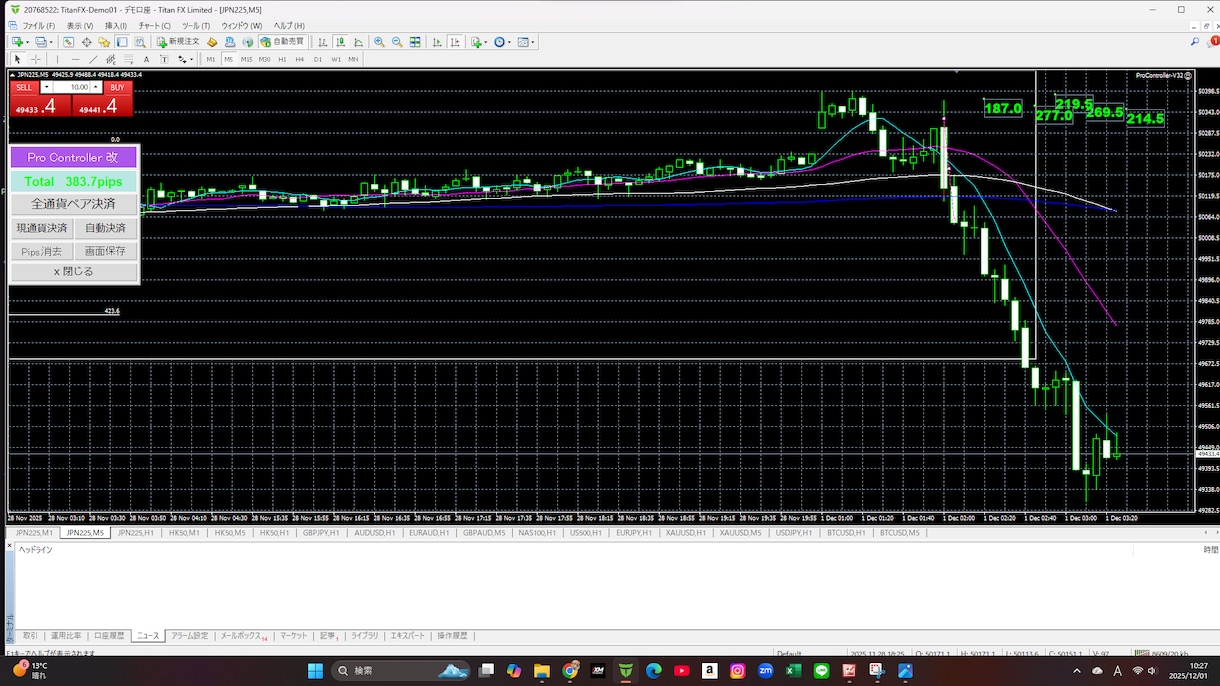Open the ツール (T) menu
The width and height of the screenshot is (1220, 686).
pos(196,25)
